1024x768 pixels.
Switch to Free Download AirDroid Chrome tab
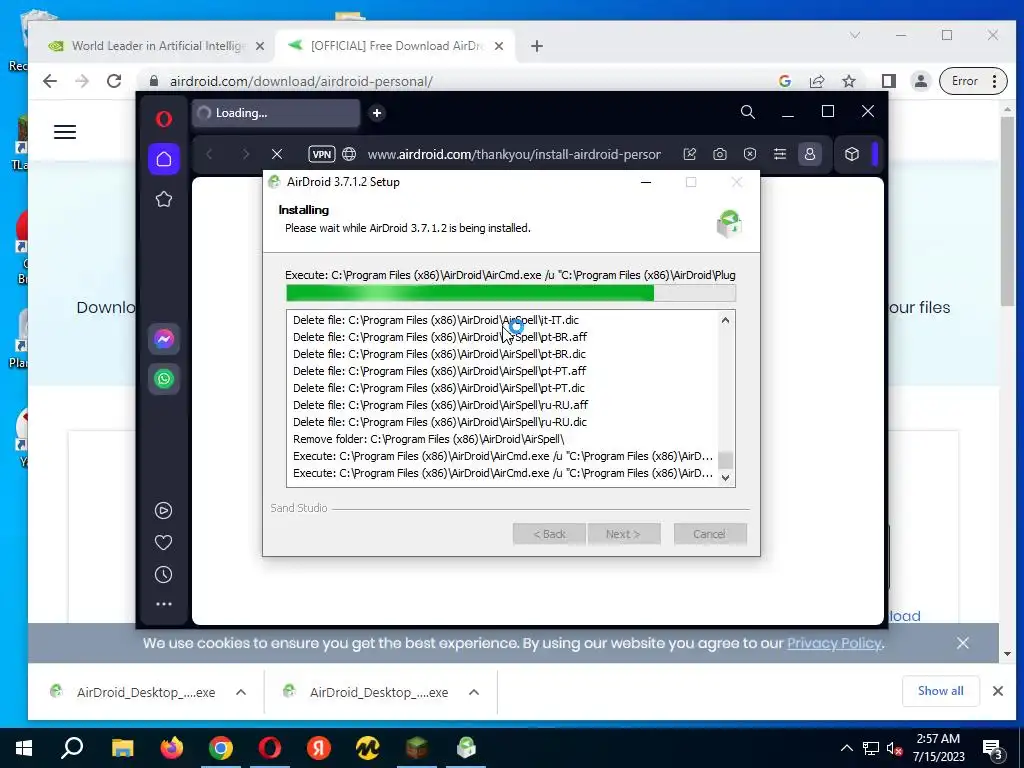[396, 46]
